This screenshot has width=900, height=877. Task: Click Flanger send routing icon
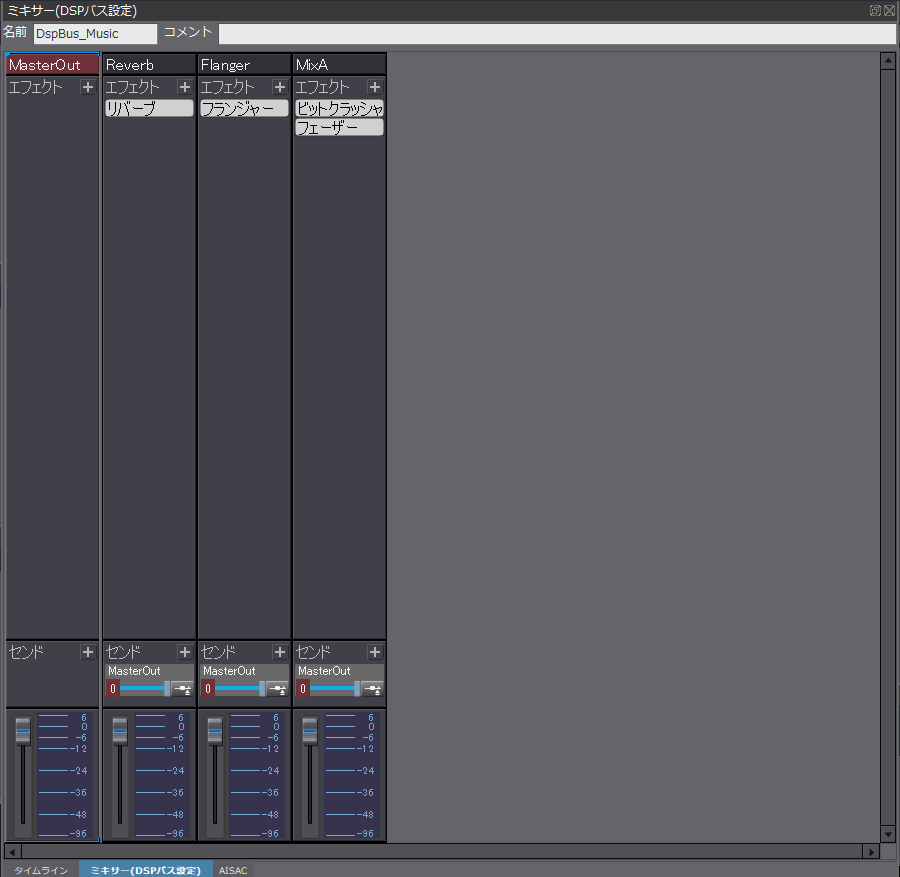coord(278,689)
